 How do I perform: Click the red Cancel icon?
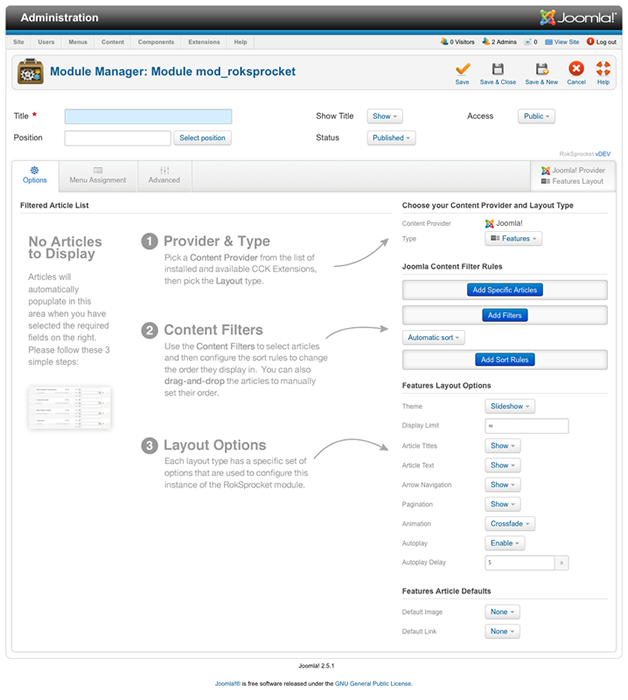click(576, 69)
